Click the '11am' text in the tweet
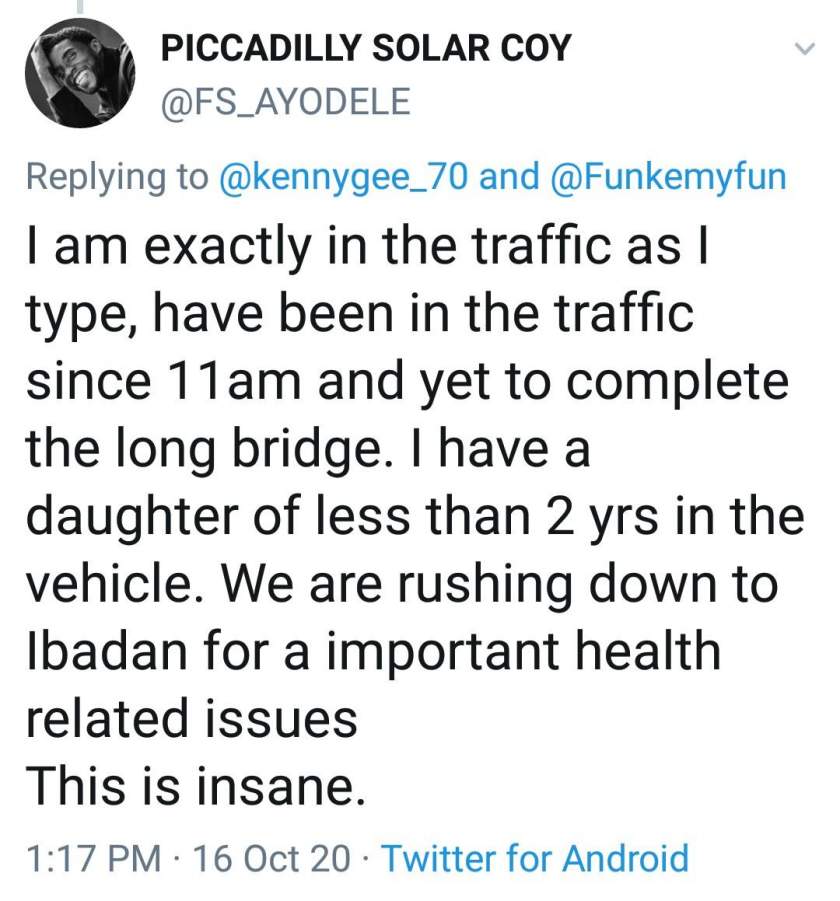 (x=234, y=382)
